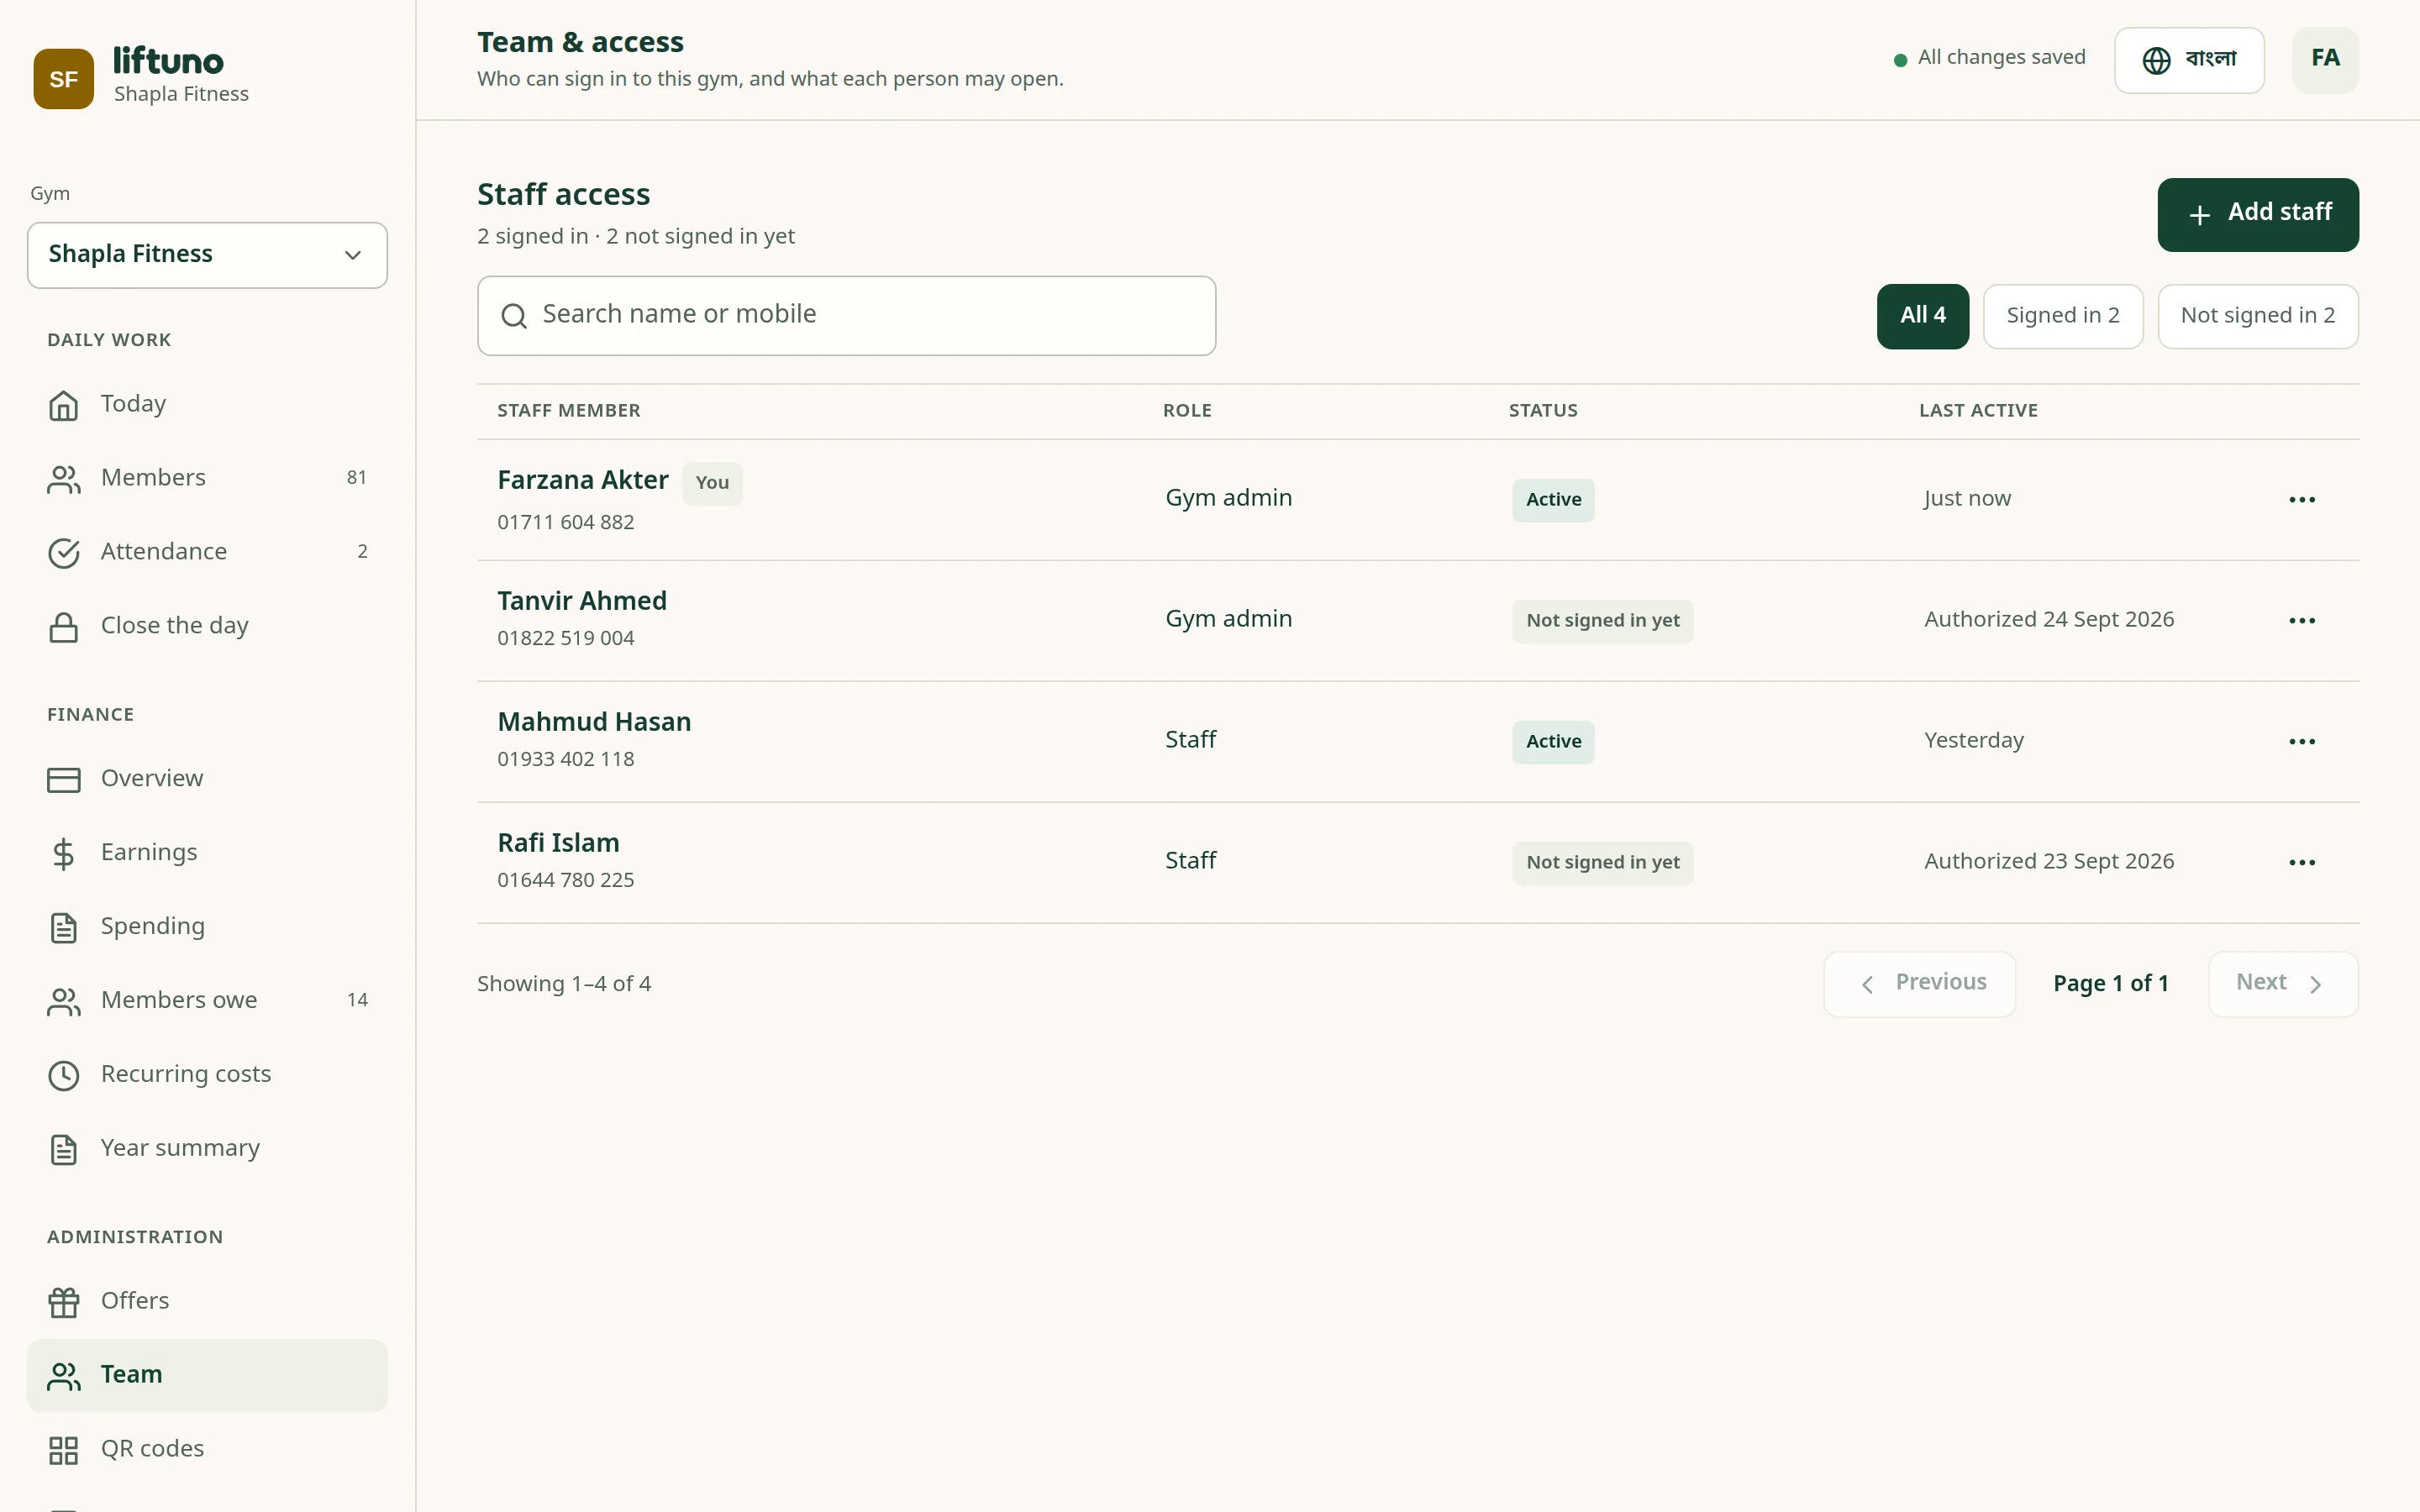This screenshot has width=2420, height=1512.
Task: Switch language to বাংলা
Action: [2188, 60]
